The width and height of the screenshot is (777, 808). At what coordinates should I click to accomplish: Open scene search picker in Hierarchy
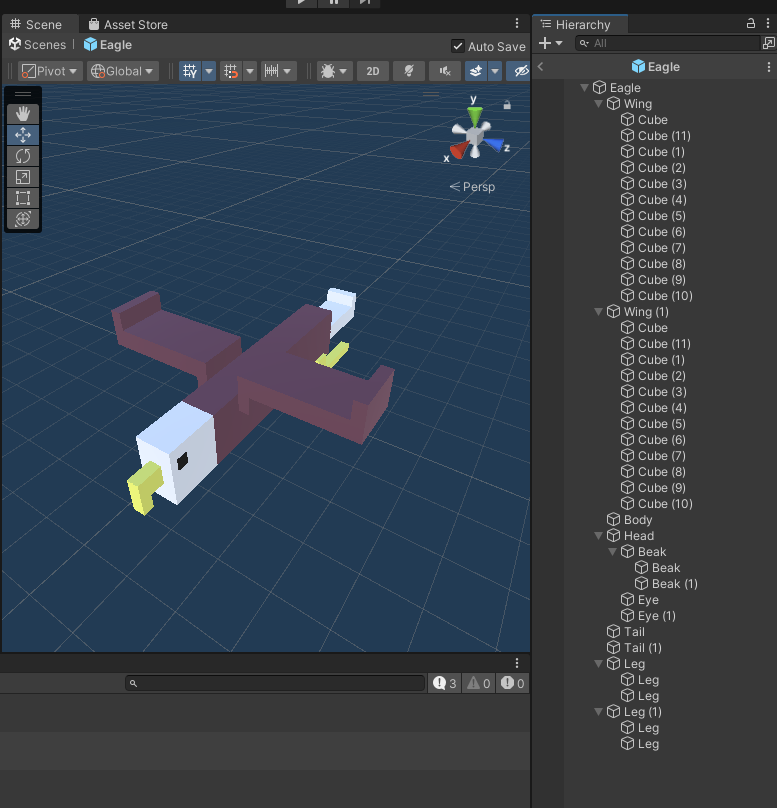click(768, 43)
